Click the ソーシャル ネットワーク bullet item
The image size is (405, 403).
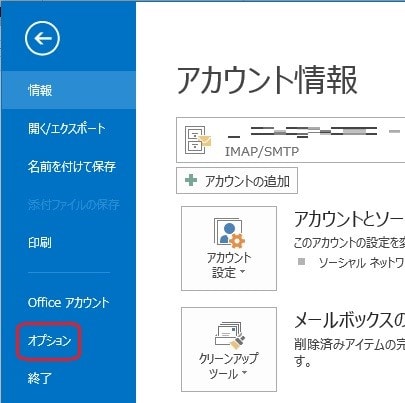(x=361, y=263)
